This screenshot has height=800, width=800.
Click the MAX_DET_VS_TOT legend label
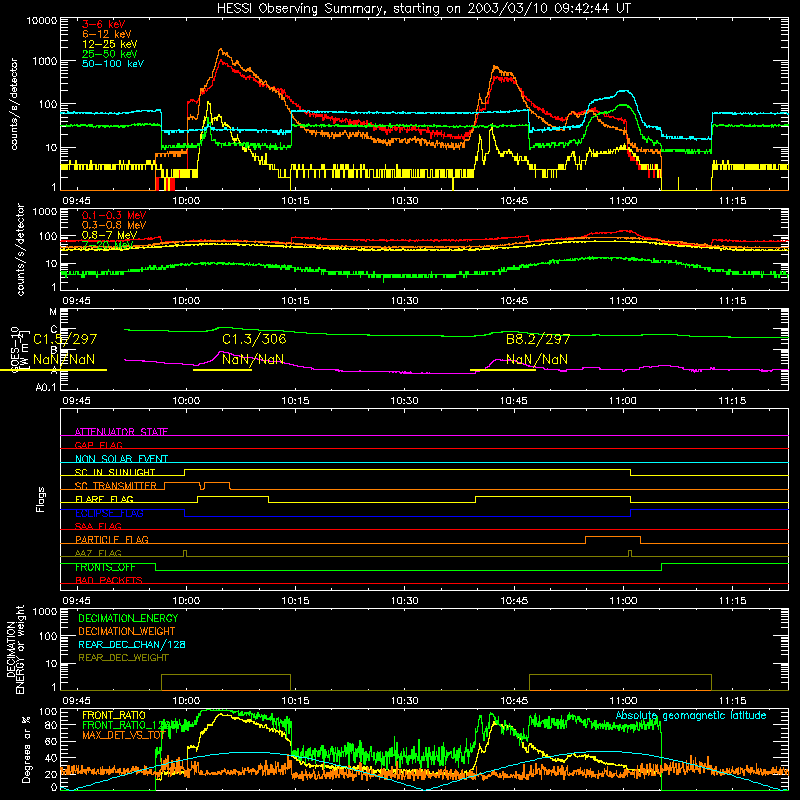[124, 735]
